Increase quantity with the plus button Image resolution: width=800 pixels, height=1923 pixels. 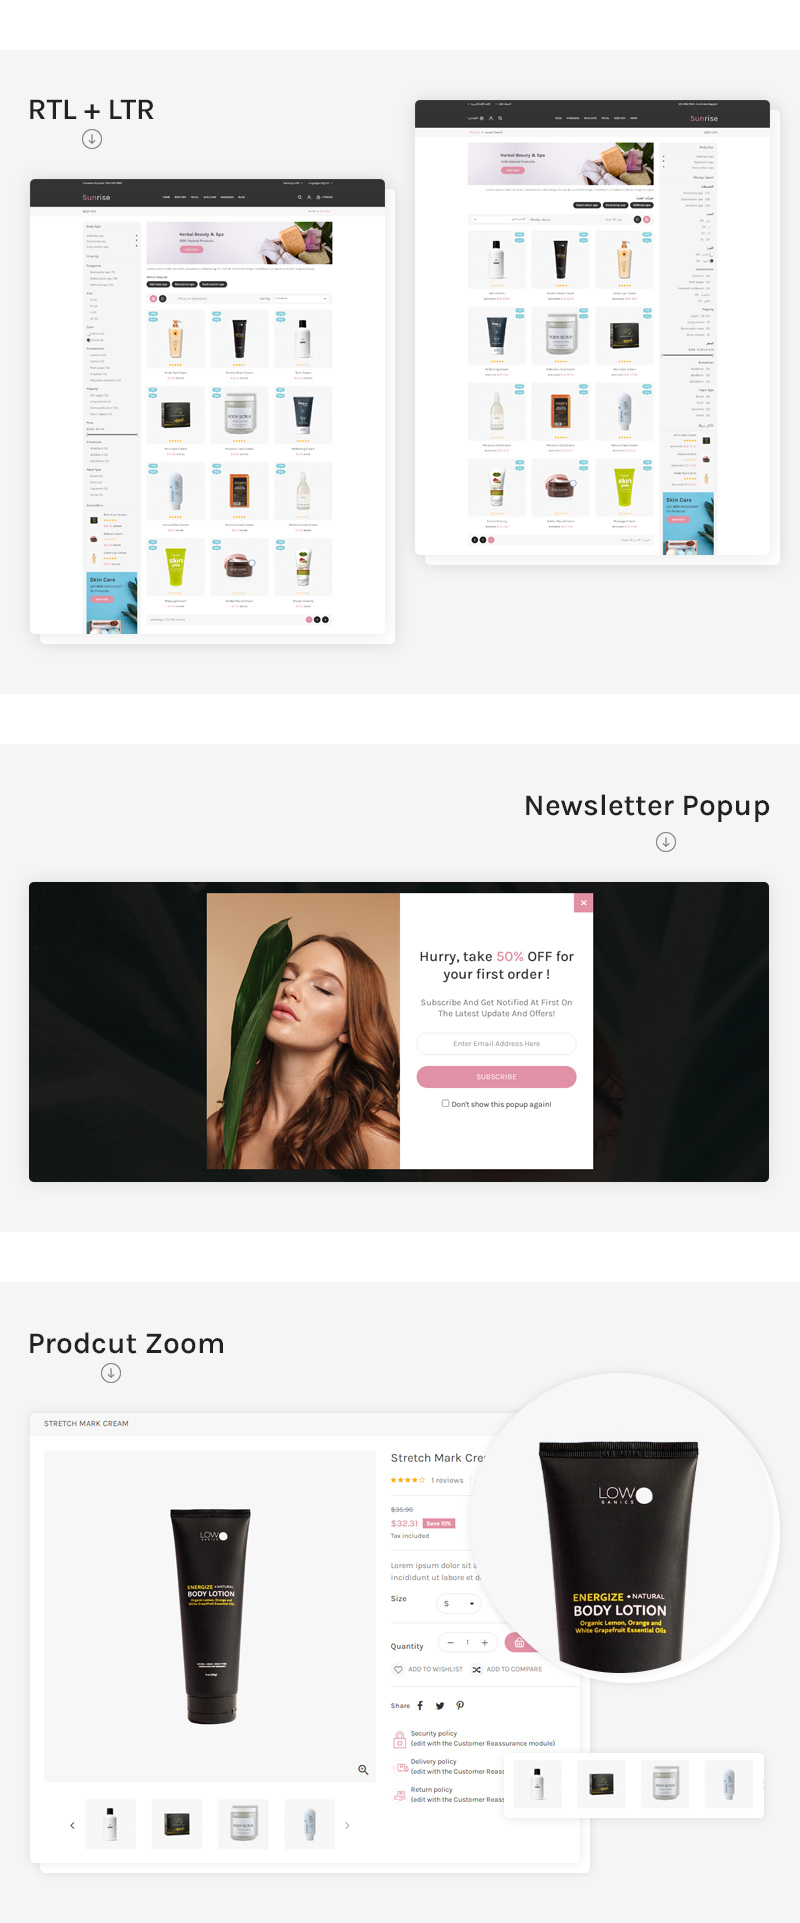[484, 1642]
